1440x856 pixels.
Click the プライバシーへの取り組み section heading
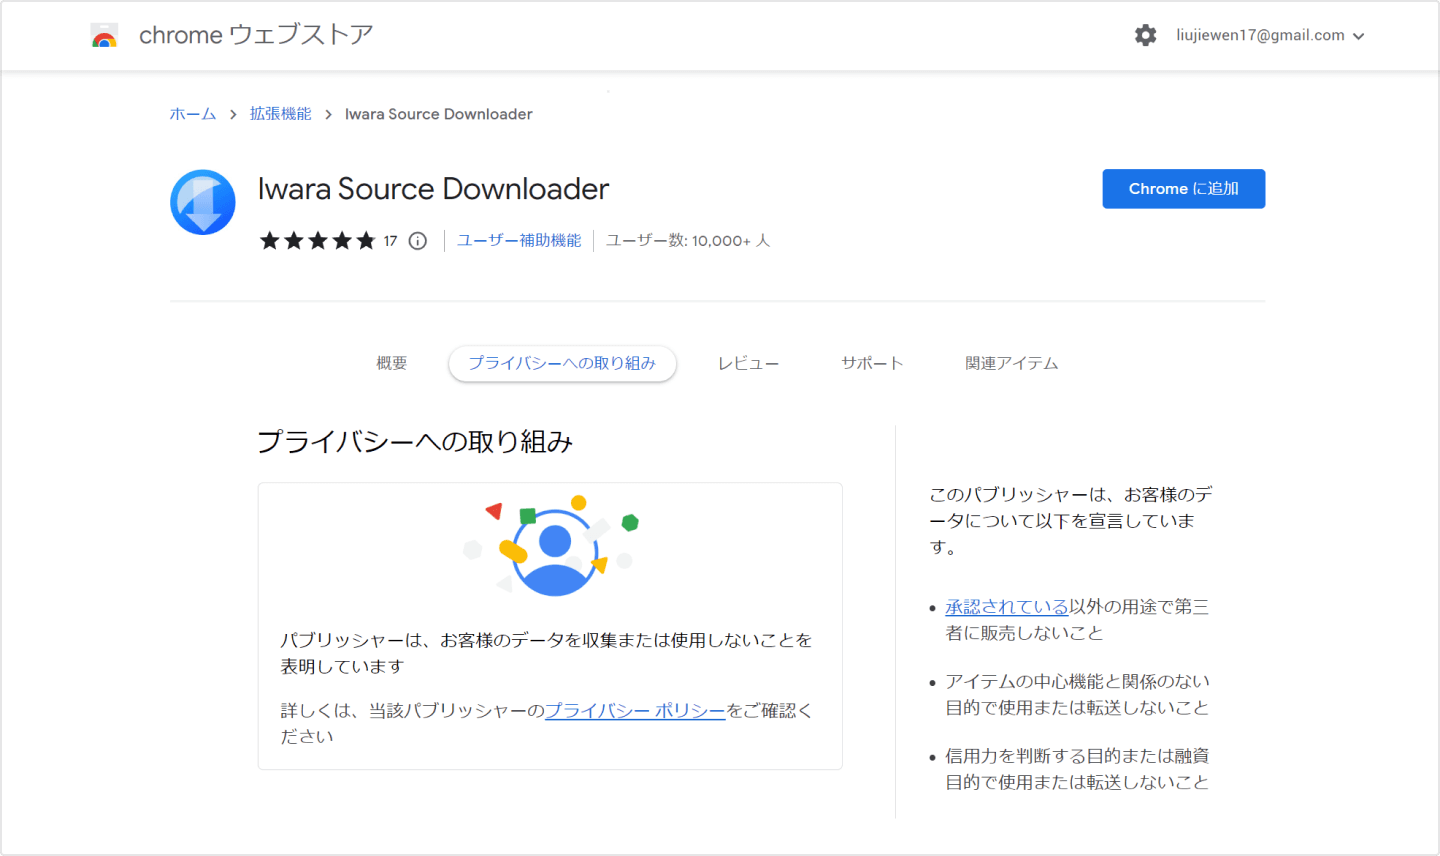point(415,441)
